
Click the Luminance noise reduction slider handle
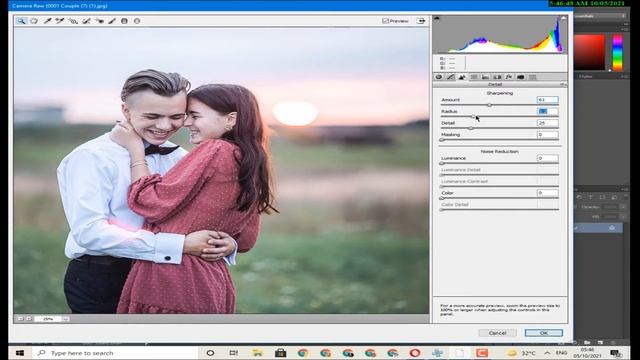pos(442,163)
